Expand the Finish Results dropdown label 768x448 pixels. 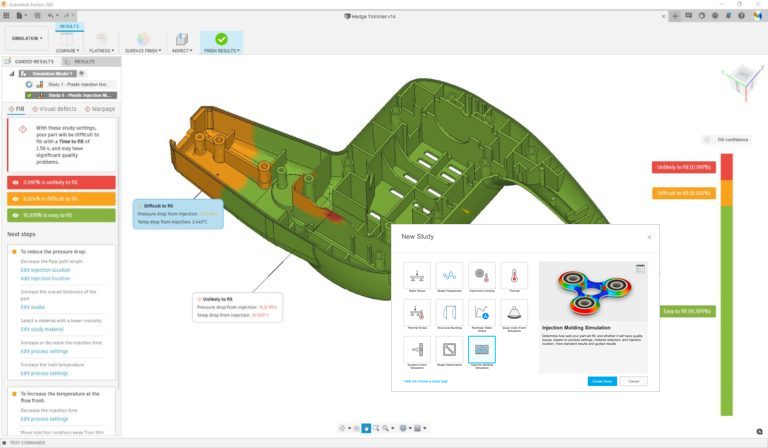point(222,50)
